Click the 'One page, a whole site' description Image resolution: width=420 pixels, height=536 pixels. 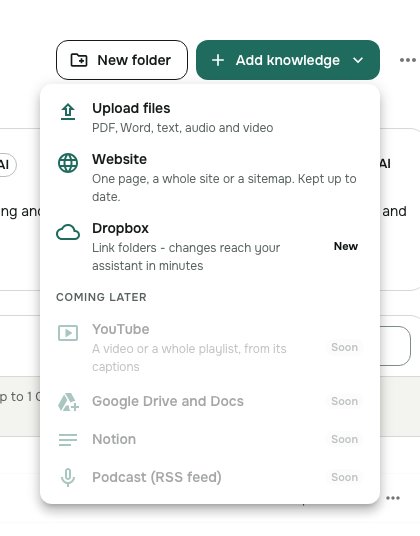[224, 188]
